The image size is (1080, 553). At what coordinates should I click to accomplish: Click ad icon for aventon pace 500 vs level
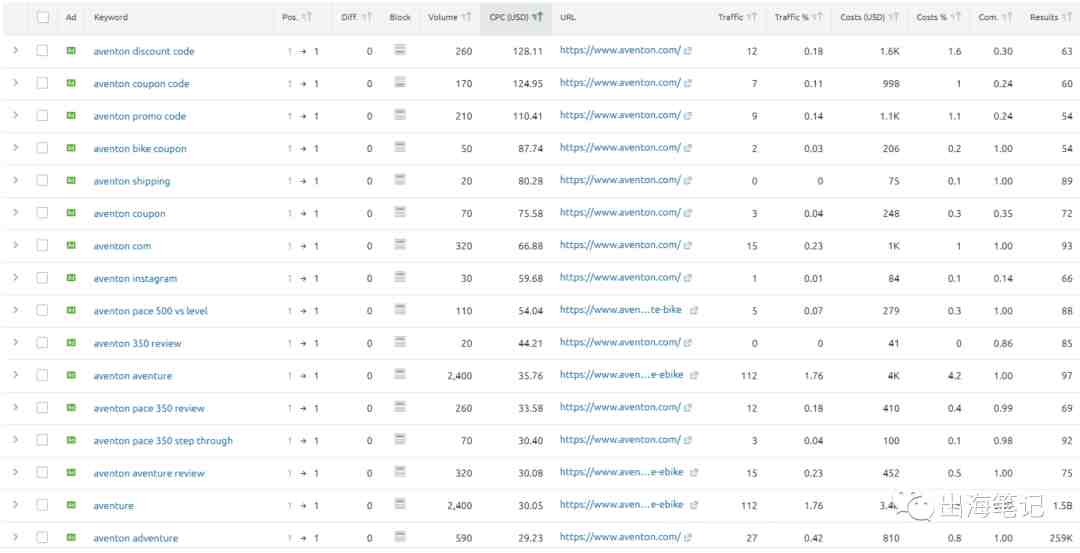click(71, 310)
